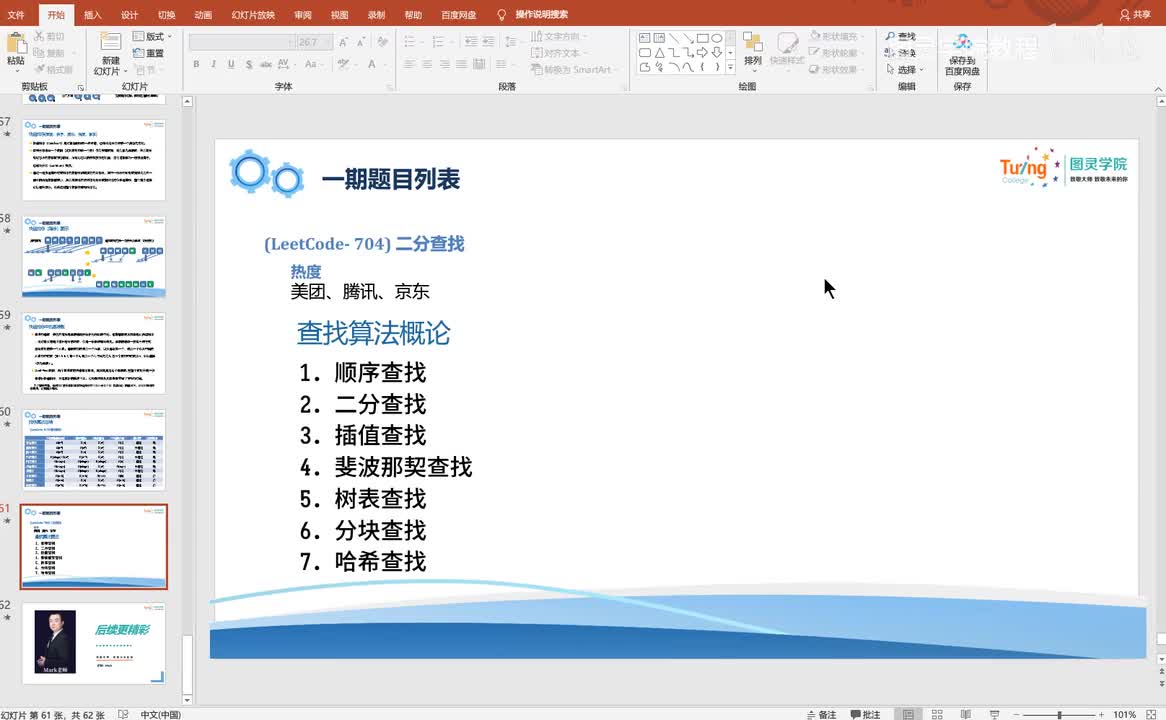Toggle Bold formatting
Viewport: 1166px width, 720px height.
[x=196, y=65]
